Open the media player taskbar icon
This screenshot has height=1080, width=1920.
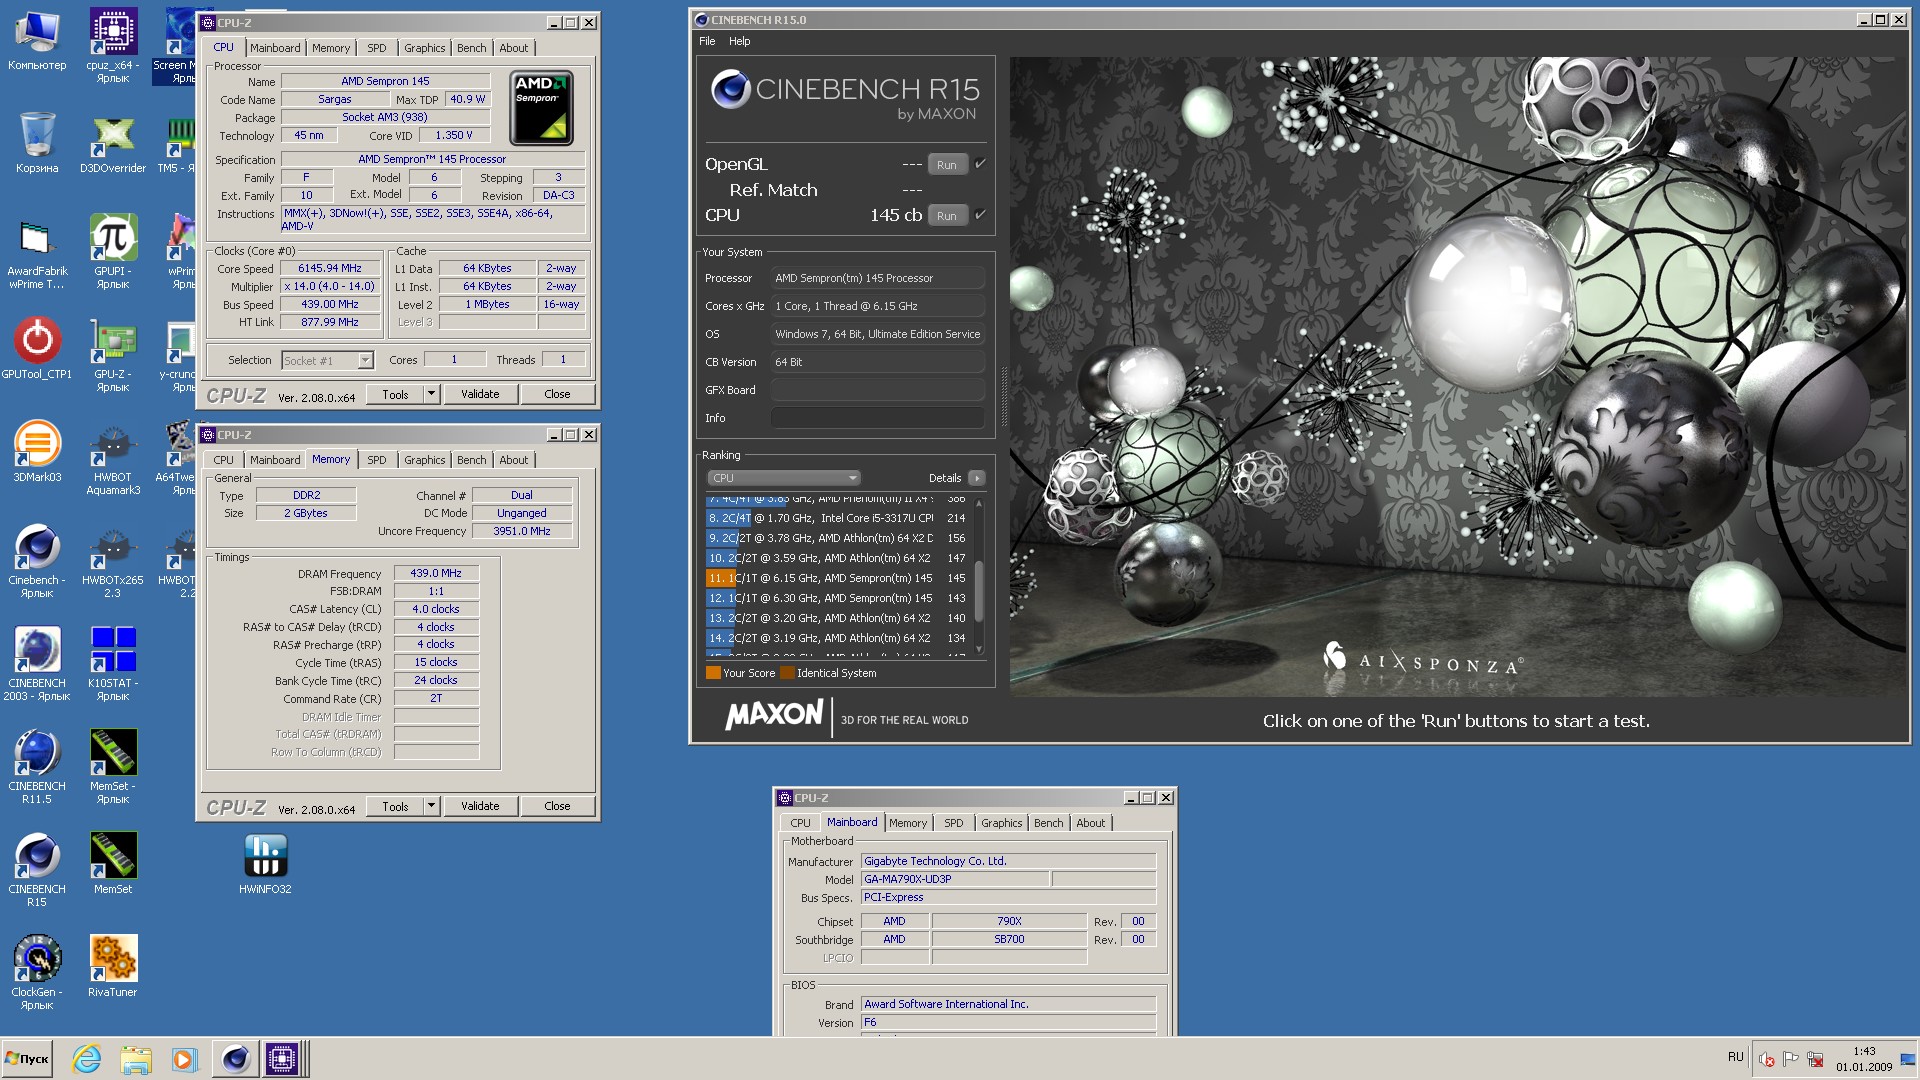183,1058
